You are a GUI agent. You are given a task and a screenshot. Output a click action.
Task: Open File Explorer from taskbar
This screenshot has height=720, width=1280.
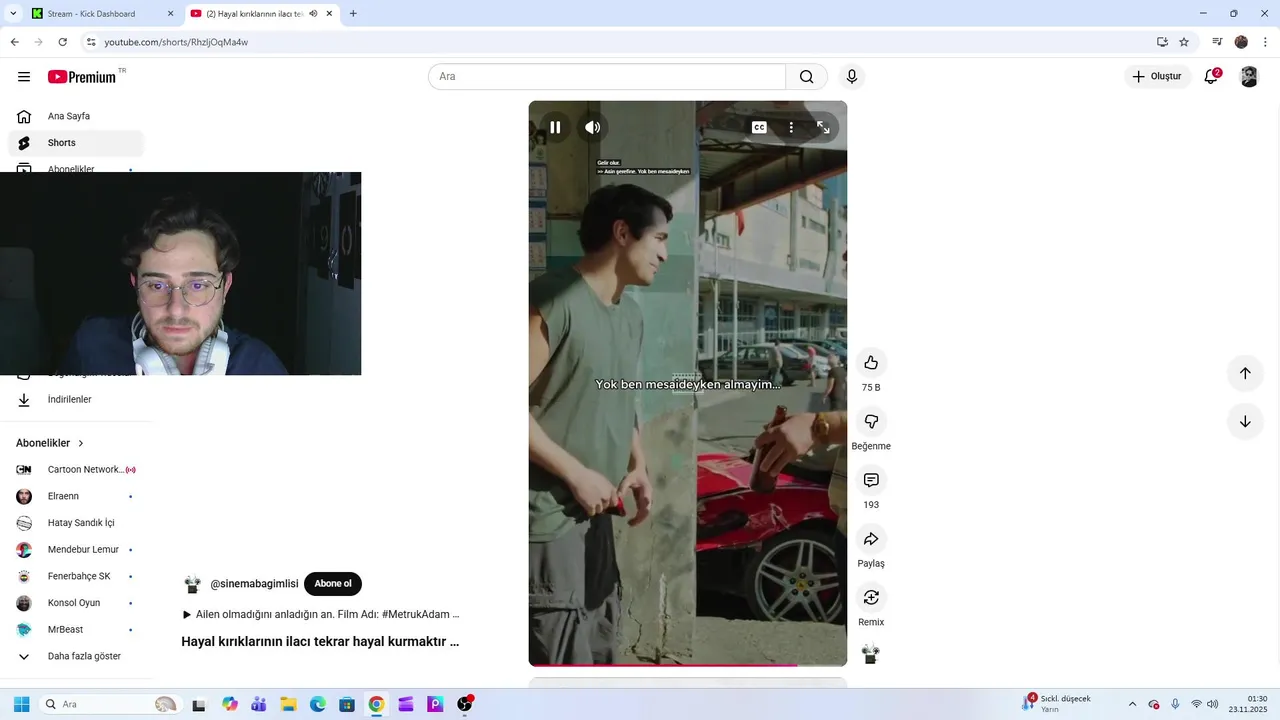pyautogui.click(x=288, y=704)
